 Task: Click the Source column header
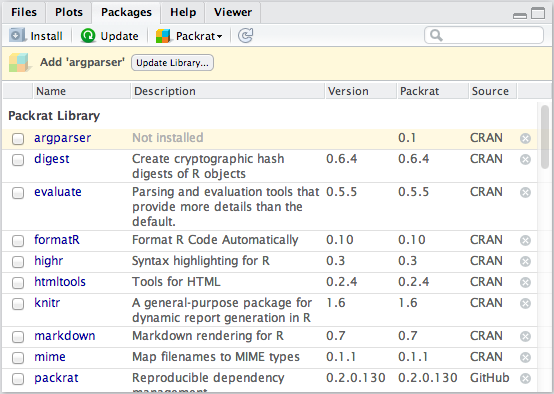(x=493, y=91)
